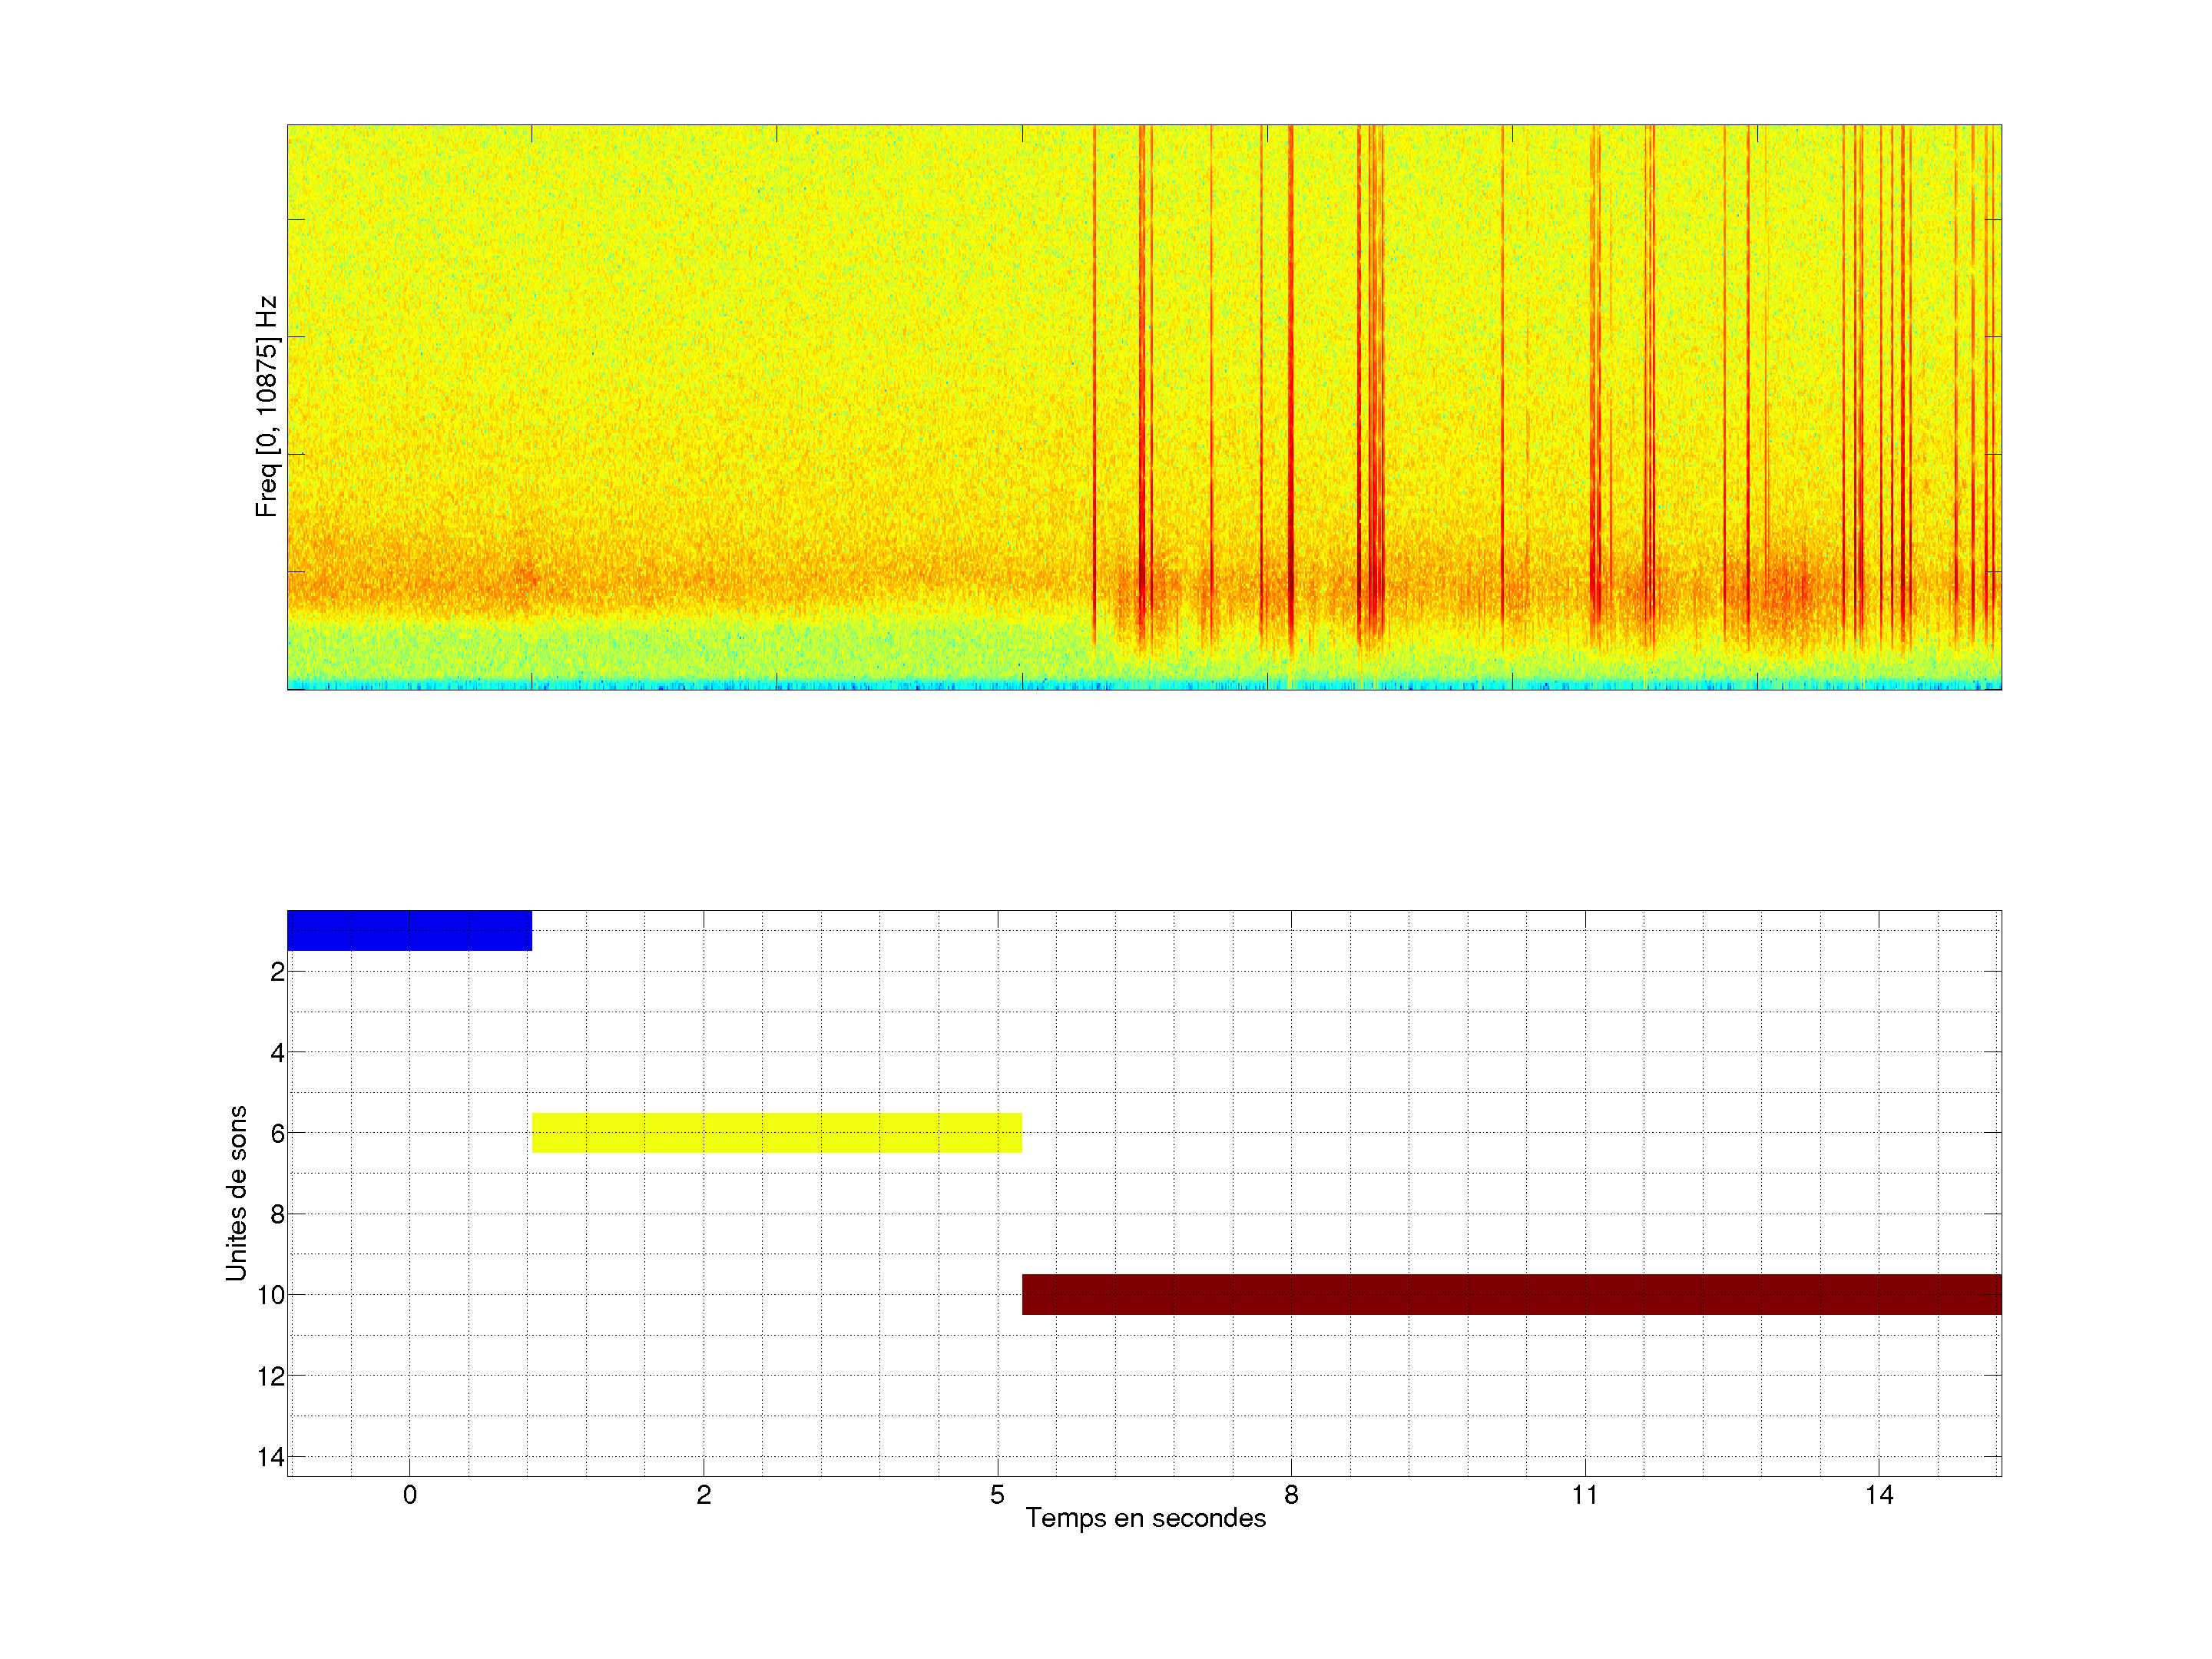Click x-axis tick label 5

(997, 1495)
